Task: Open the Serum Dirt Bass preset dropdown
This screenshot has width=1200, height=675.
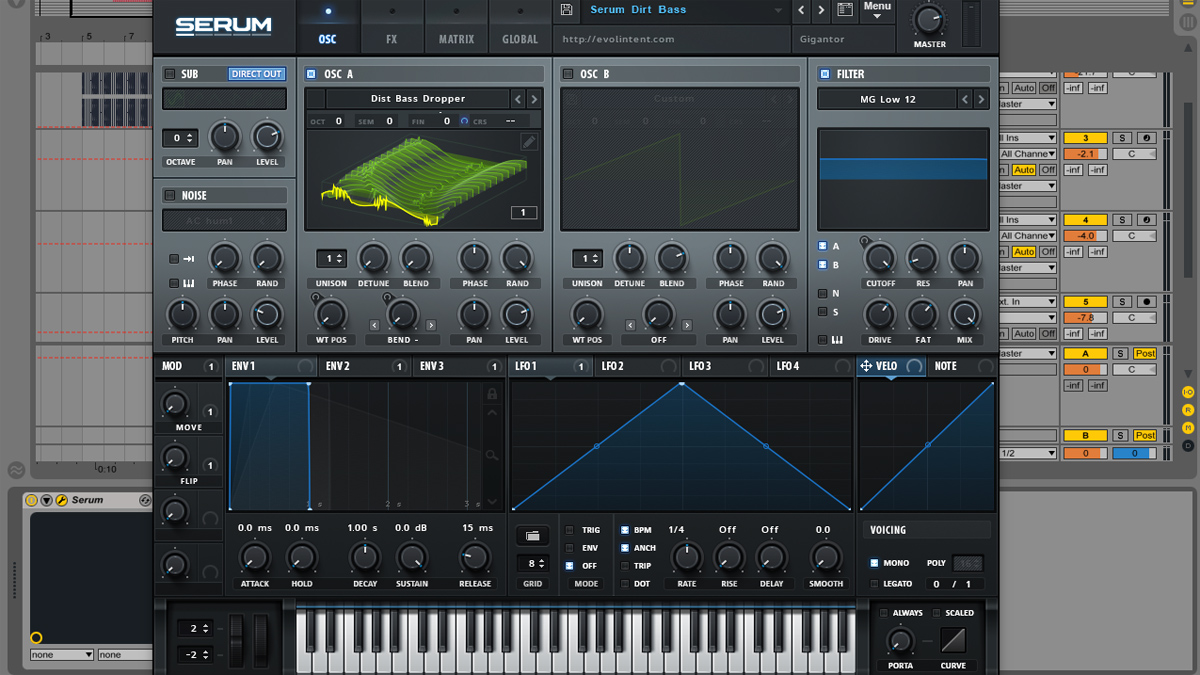Action: 686,10
